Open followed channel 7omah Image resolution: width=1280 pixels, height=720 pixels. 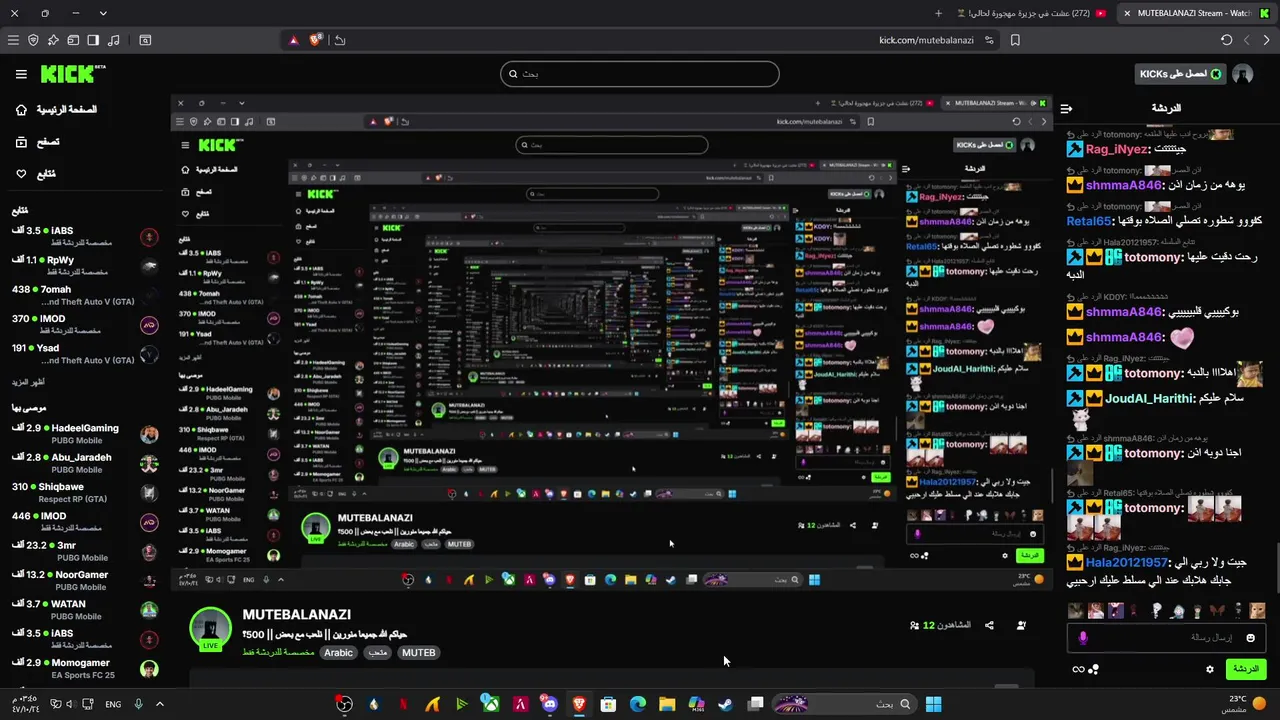pos(85,295)
